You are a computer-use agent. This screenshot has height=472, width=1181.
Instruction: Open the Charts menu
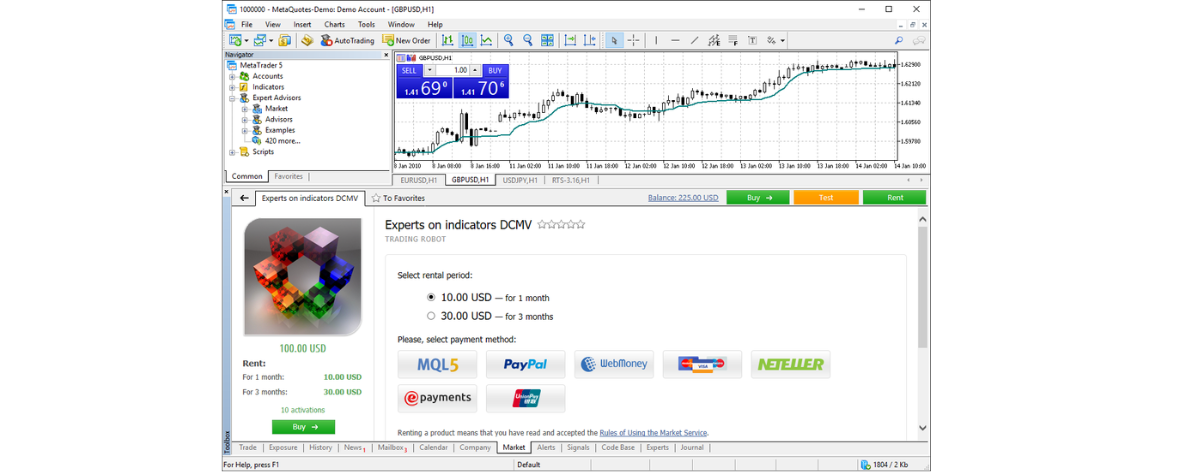click(334, 24)
